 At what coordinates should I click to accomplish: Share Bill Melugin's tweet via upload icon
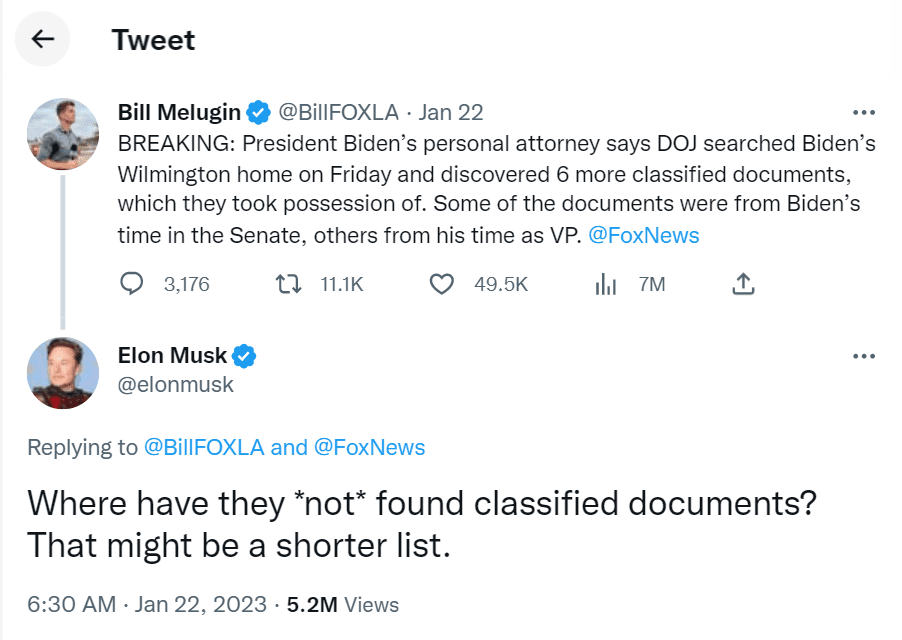[x=742, y=285]
